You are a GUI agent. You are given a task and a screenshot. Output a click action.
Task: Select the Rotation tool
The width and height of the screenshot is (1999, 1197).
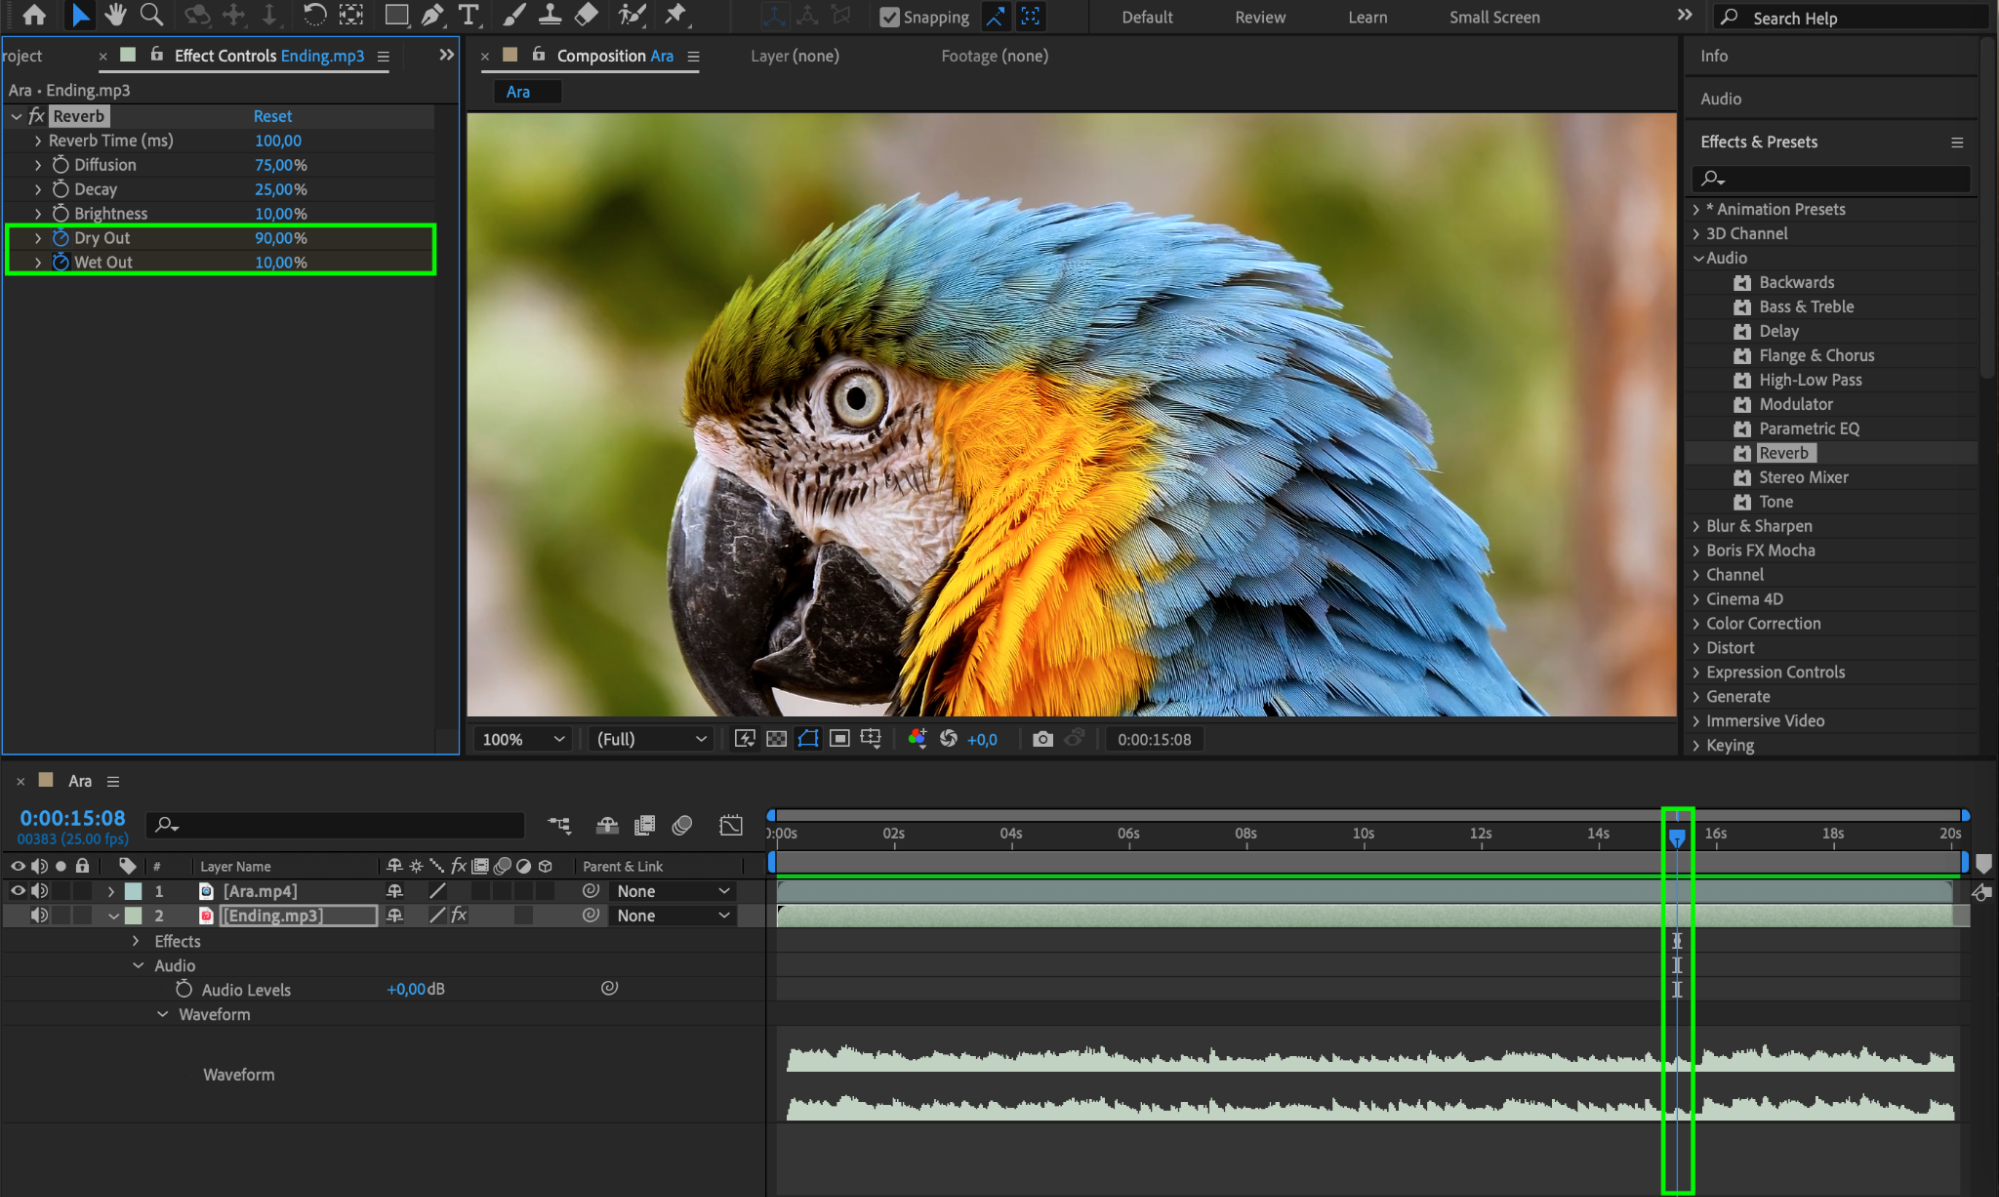[x=314, y=15]
